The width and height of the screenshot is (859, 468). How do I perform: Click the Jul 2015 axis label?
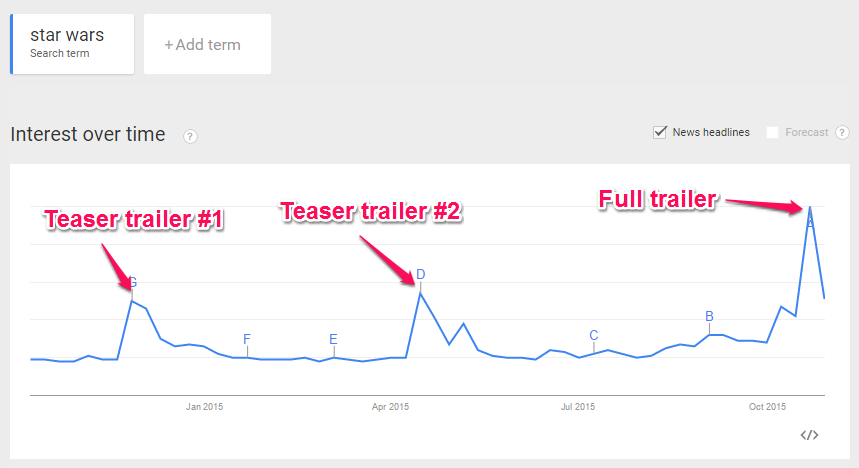(578, 407)
